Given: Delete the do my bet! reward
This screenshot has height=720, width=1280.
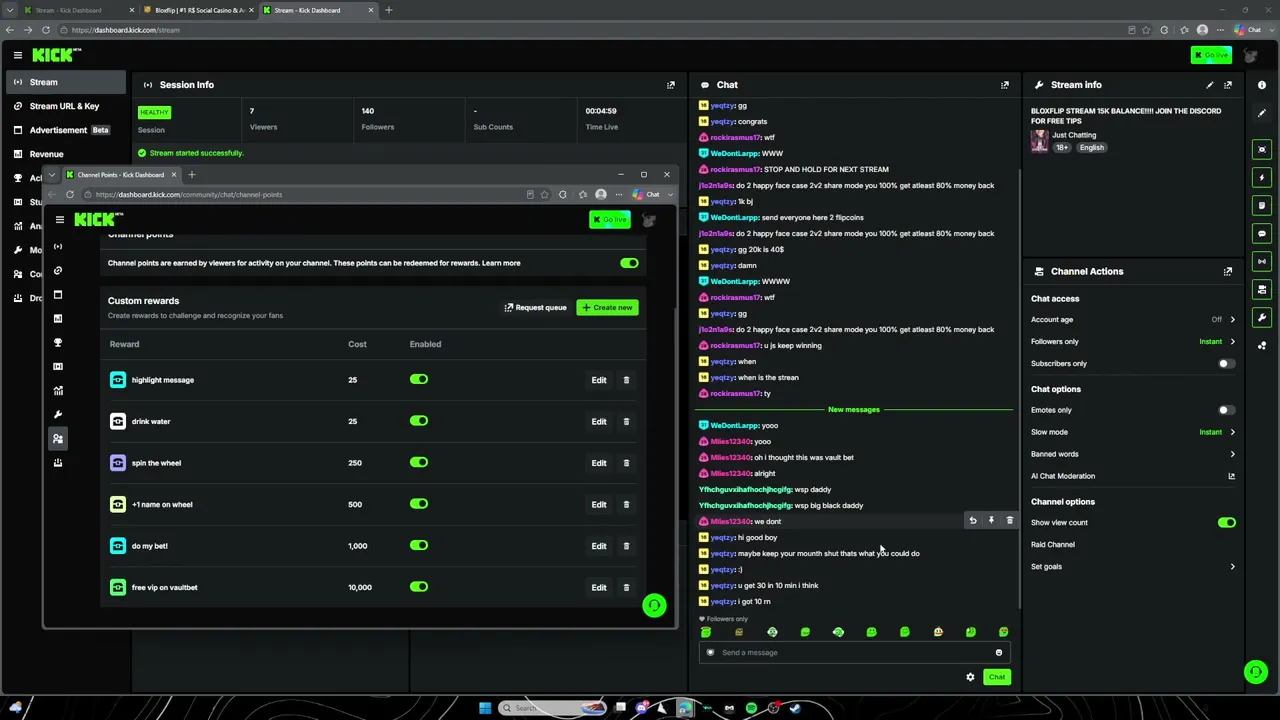Looking at the screenshot, I should 626,546.
